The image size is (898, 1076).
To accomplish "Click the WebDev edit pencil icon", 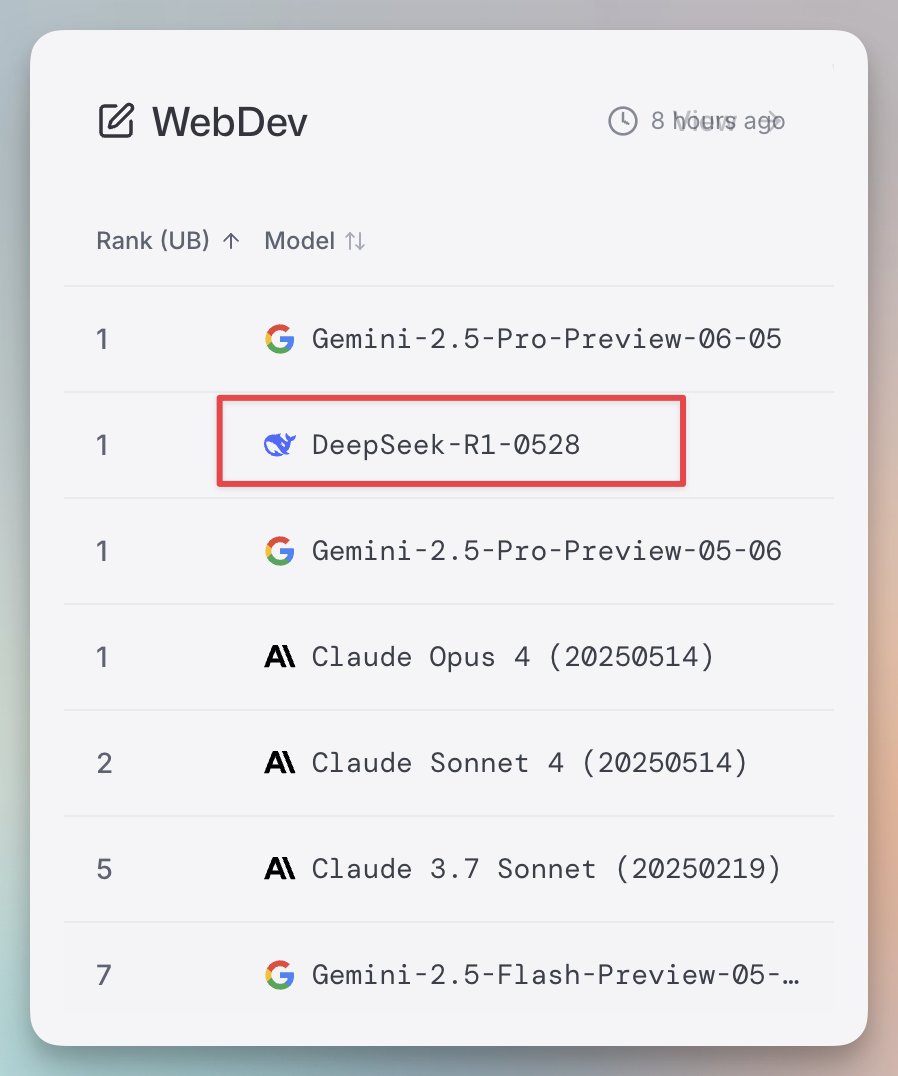I will click(116, 121).
